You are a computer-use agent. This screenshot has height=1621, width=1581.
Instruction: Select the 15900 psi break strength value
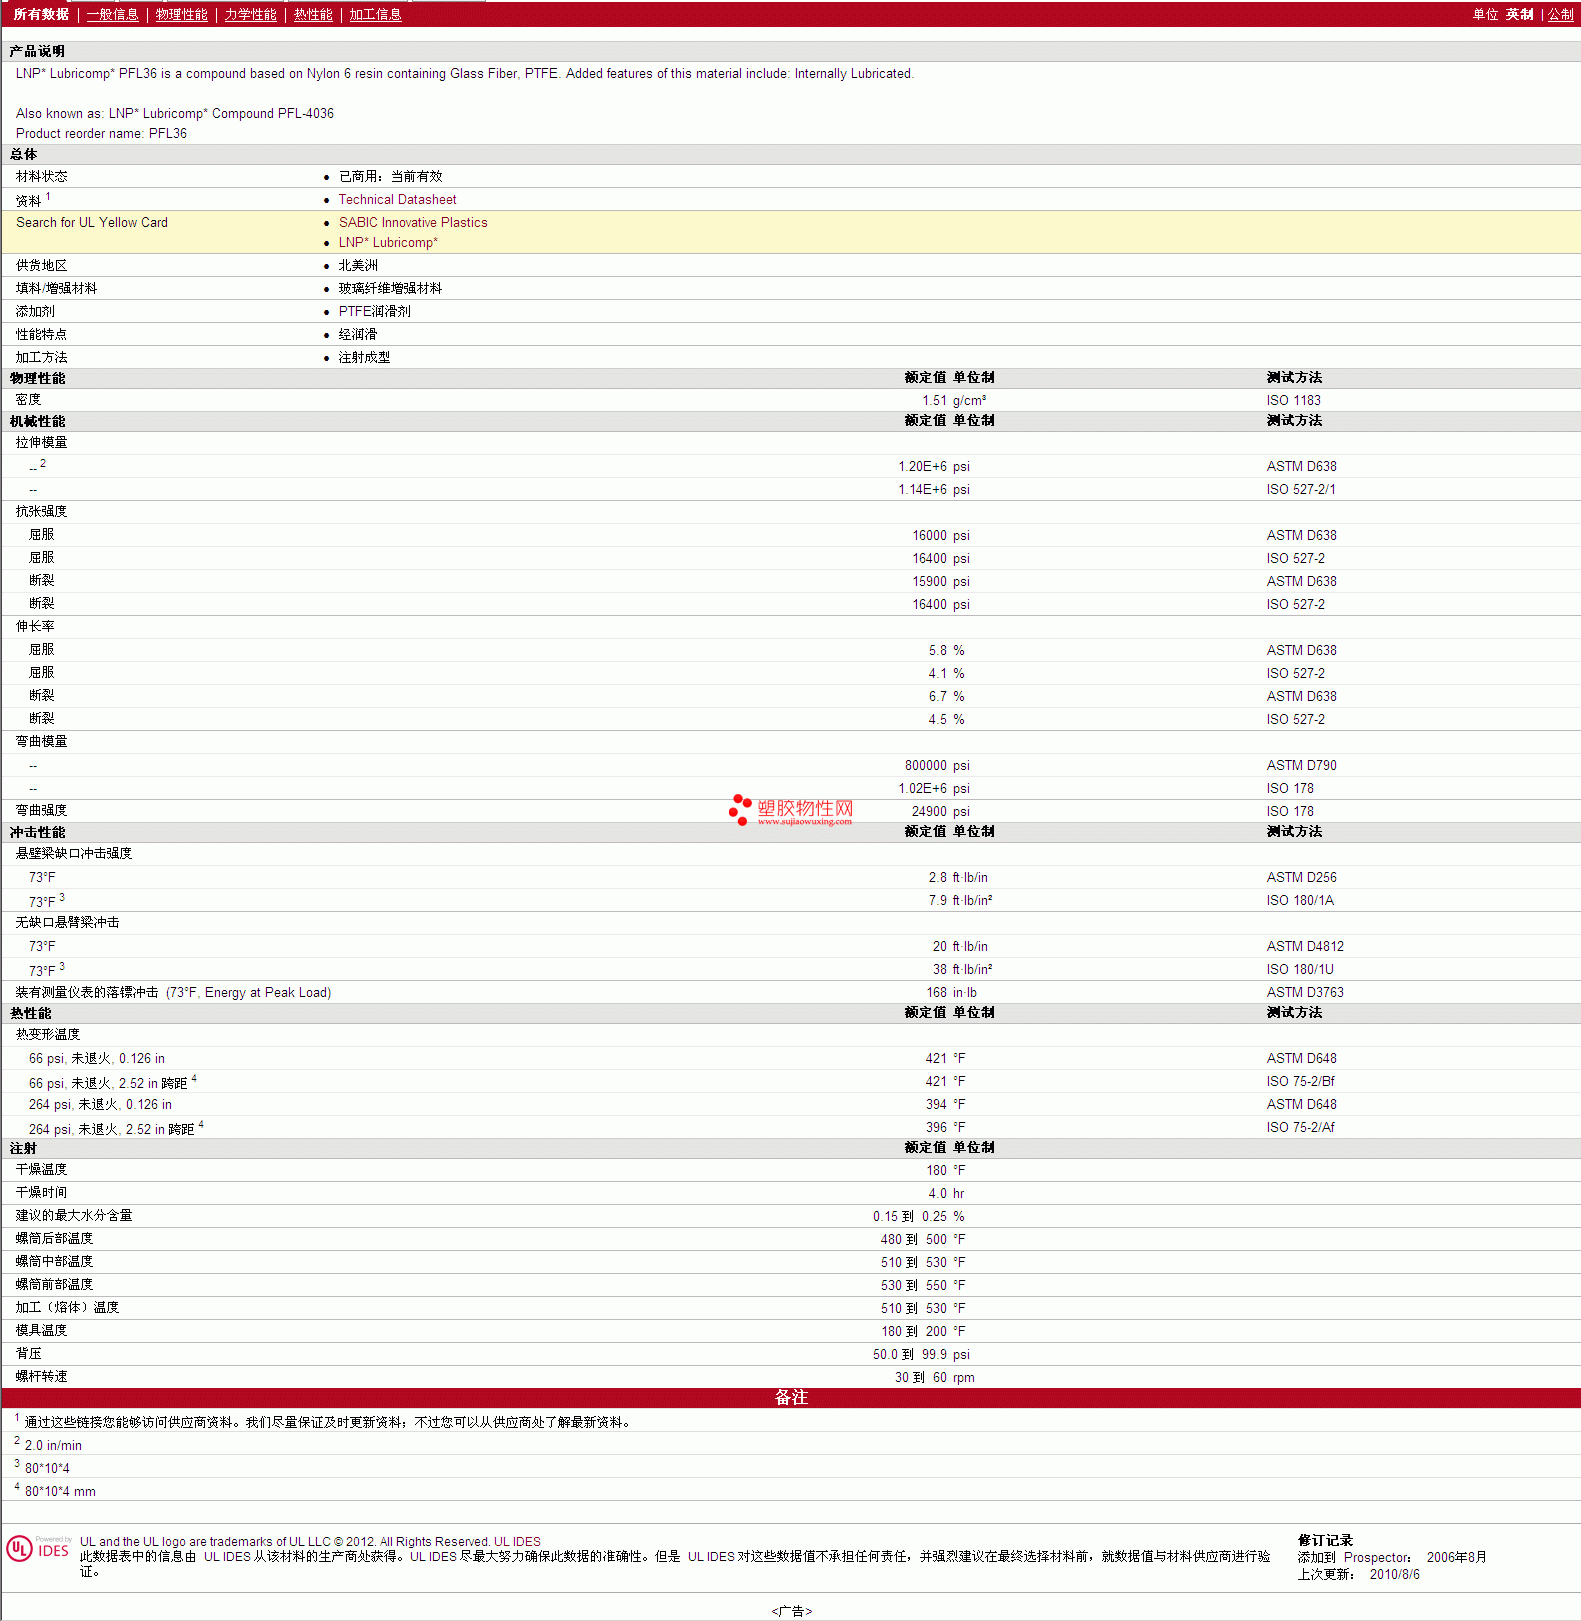pos(941,582)
